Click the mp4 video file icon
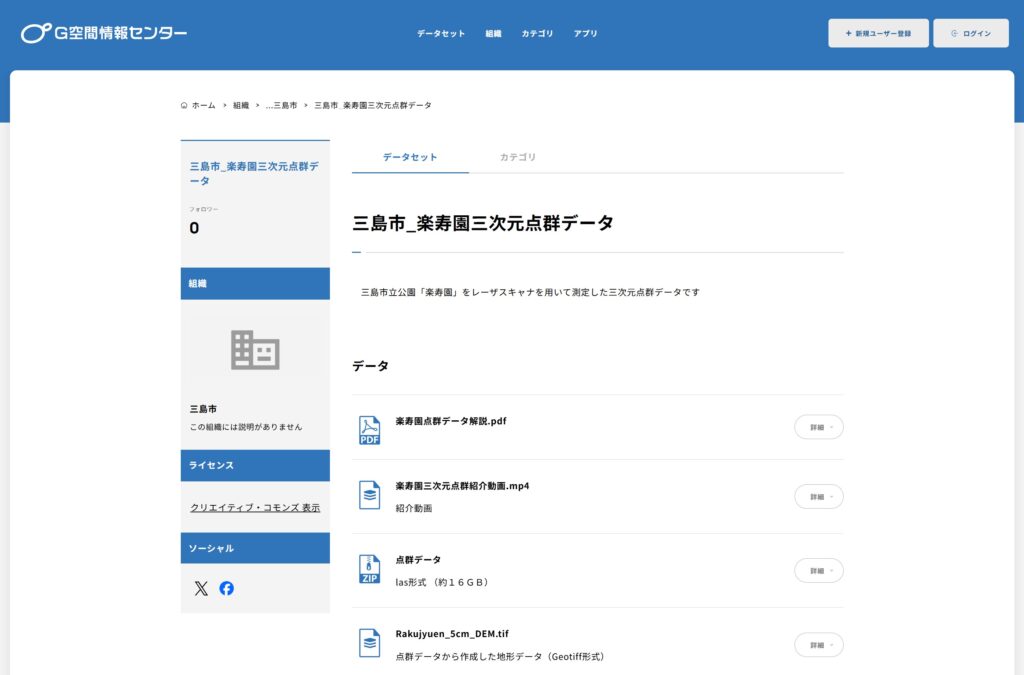1024x675 pixels. click(x=370, y=495)
